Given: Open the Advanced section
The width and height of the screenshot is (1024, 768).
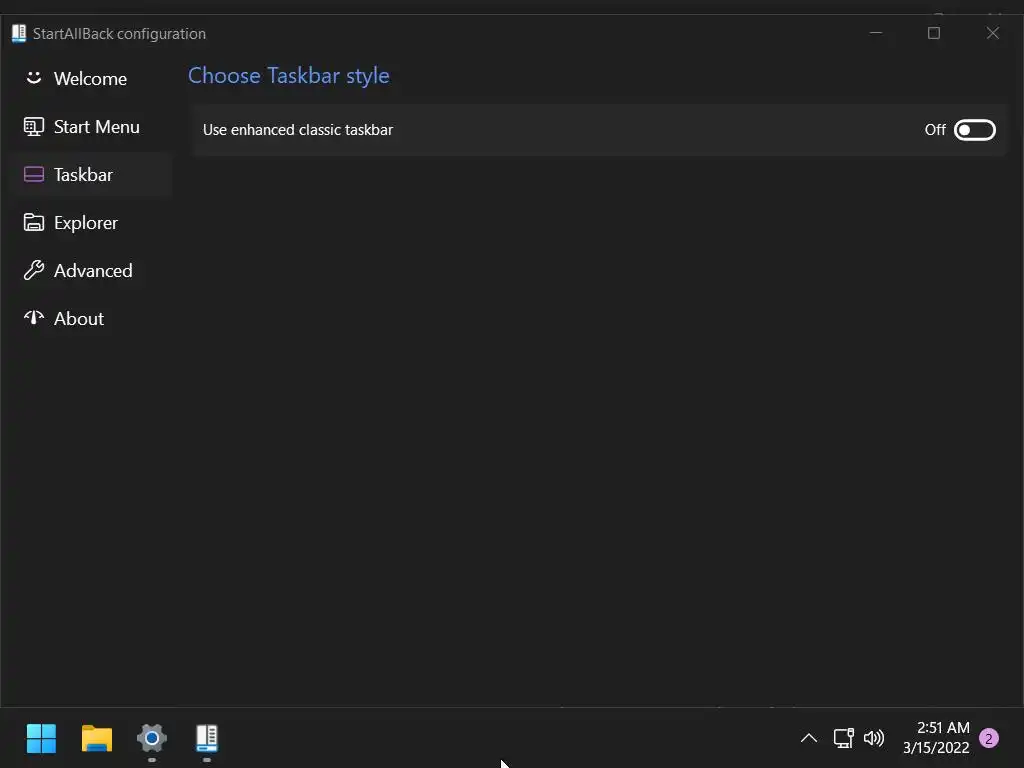Looking at the screenshot, I should click(x=91, y=270).
